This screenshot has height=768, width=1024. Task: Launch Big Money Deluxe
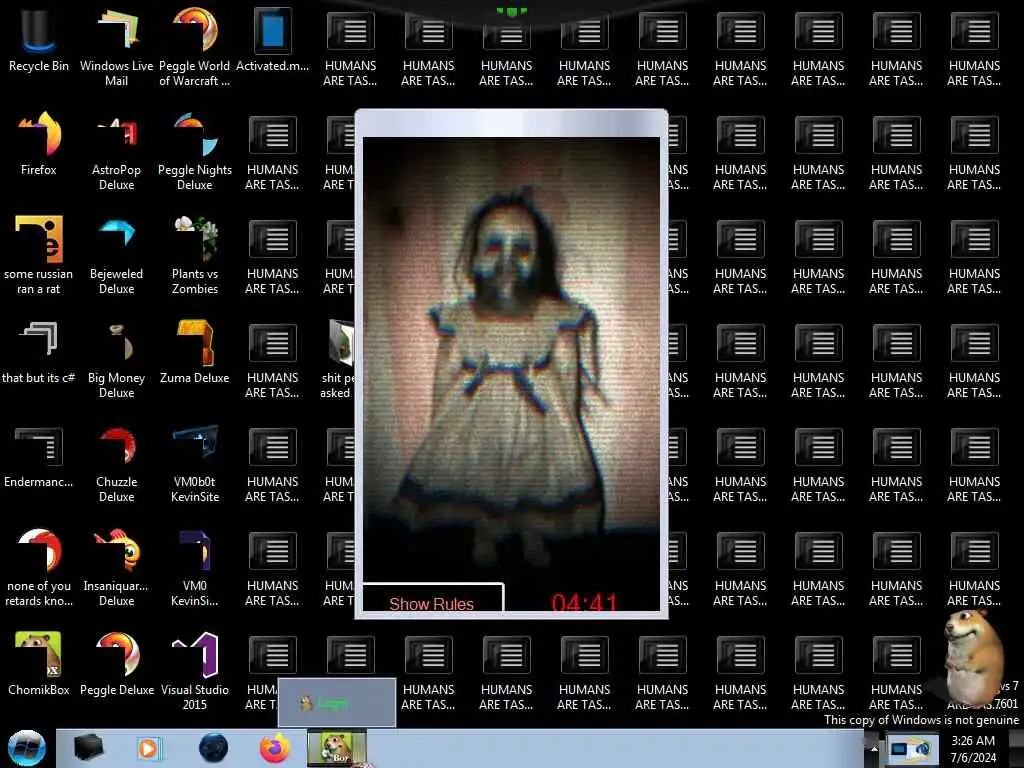pos(116,360)
